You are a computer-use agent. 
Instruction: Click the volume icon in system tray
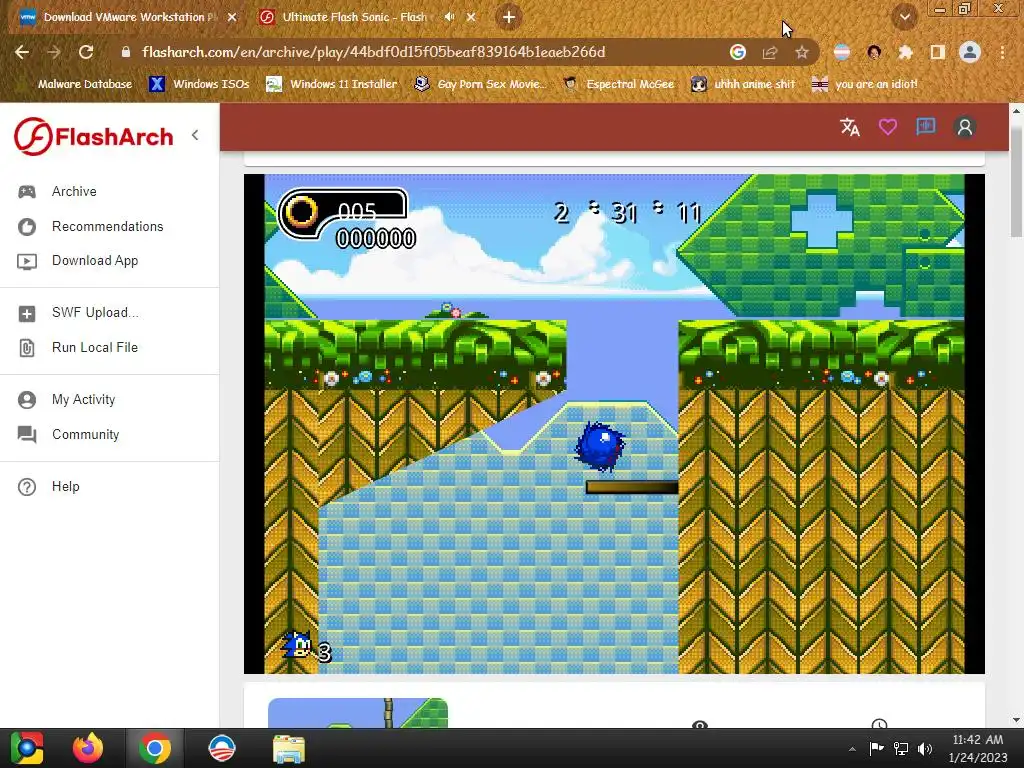click(925, 749)
